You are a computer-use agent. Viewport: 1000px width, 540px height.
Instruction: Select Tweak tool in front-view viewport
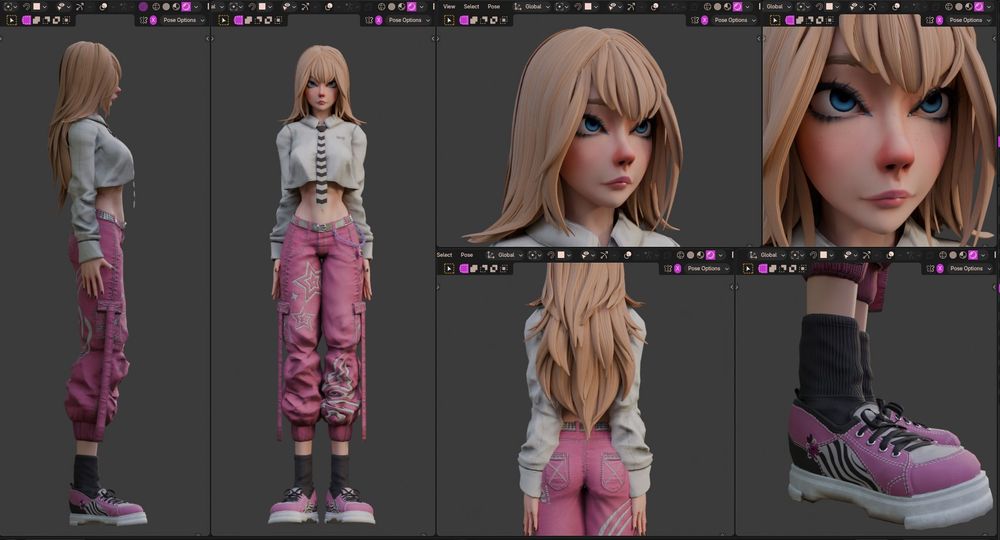coord(224,20)
